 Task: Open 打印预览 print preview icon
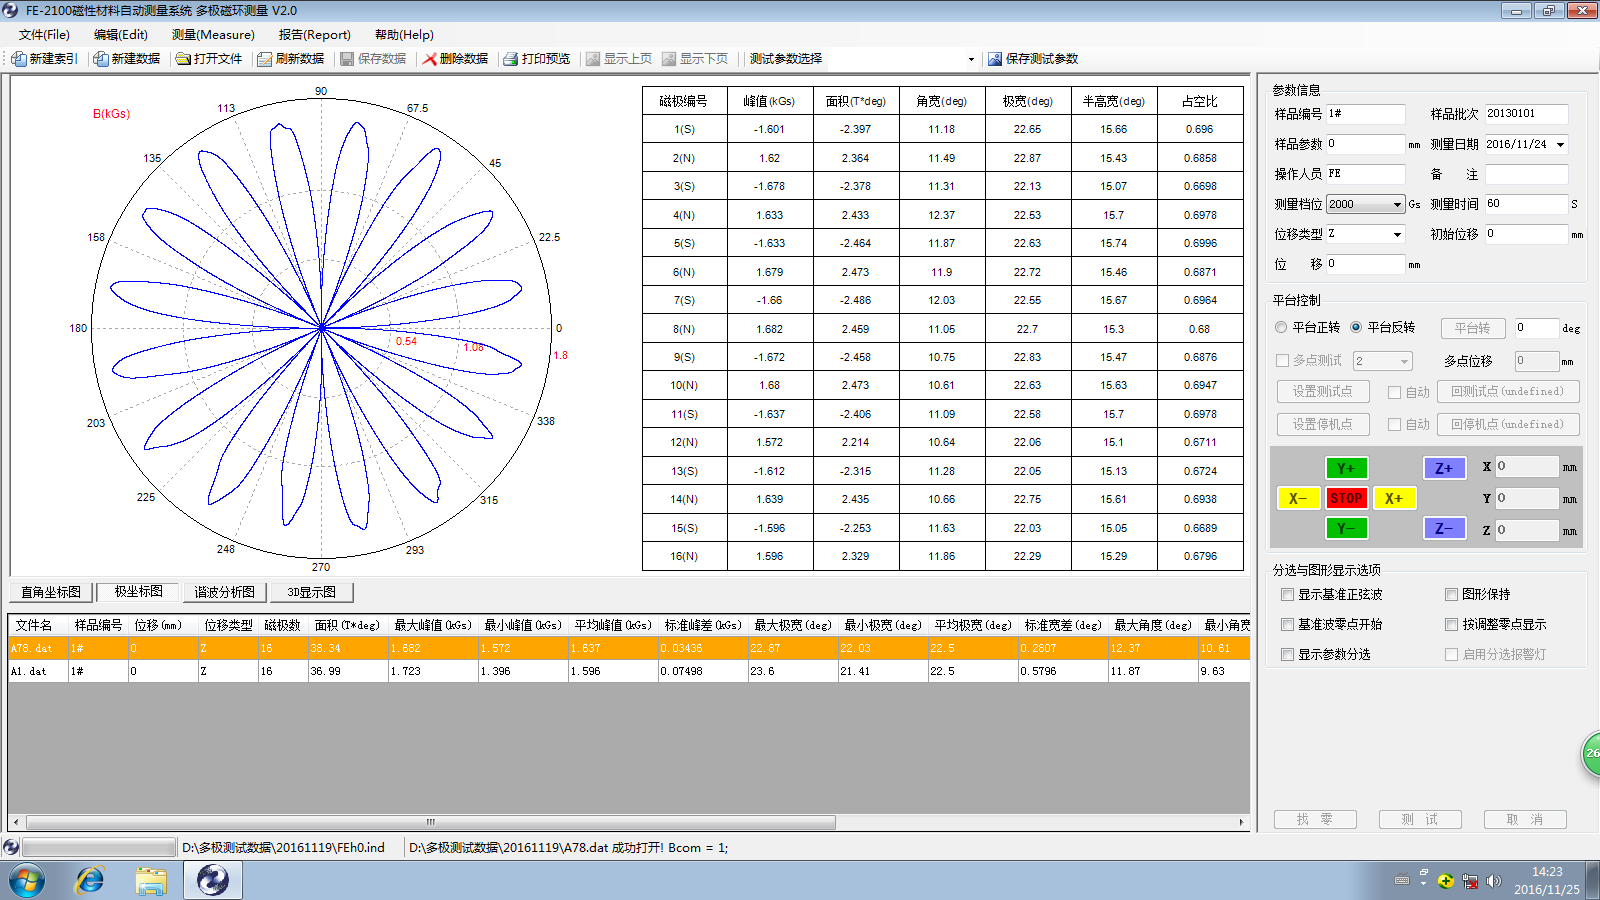pos(511,59)
